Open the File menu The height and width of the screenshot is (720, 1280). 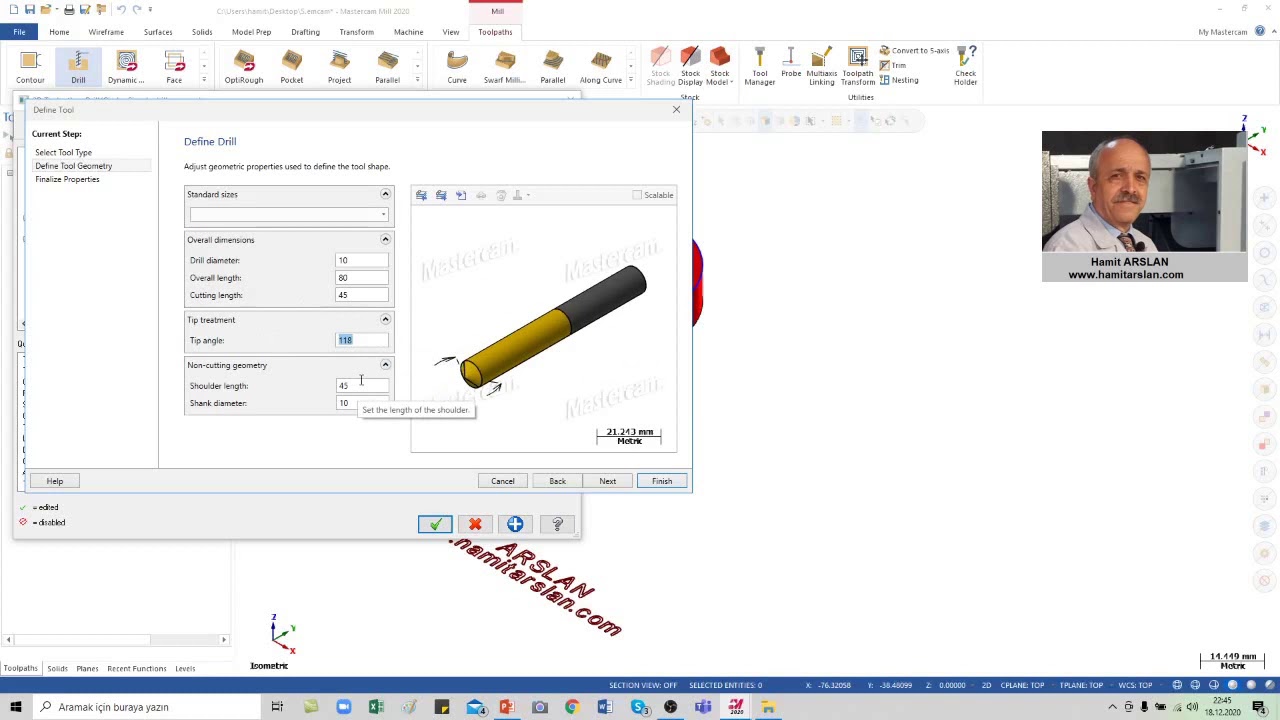19,32
